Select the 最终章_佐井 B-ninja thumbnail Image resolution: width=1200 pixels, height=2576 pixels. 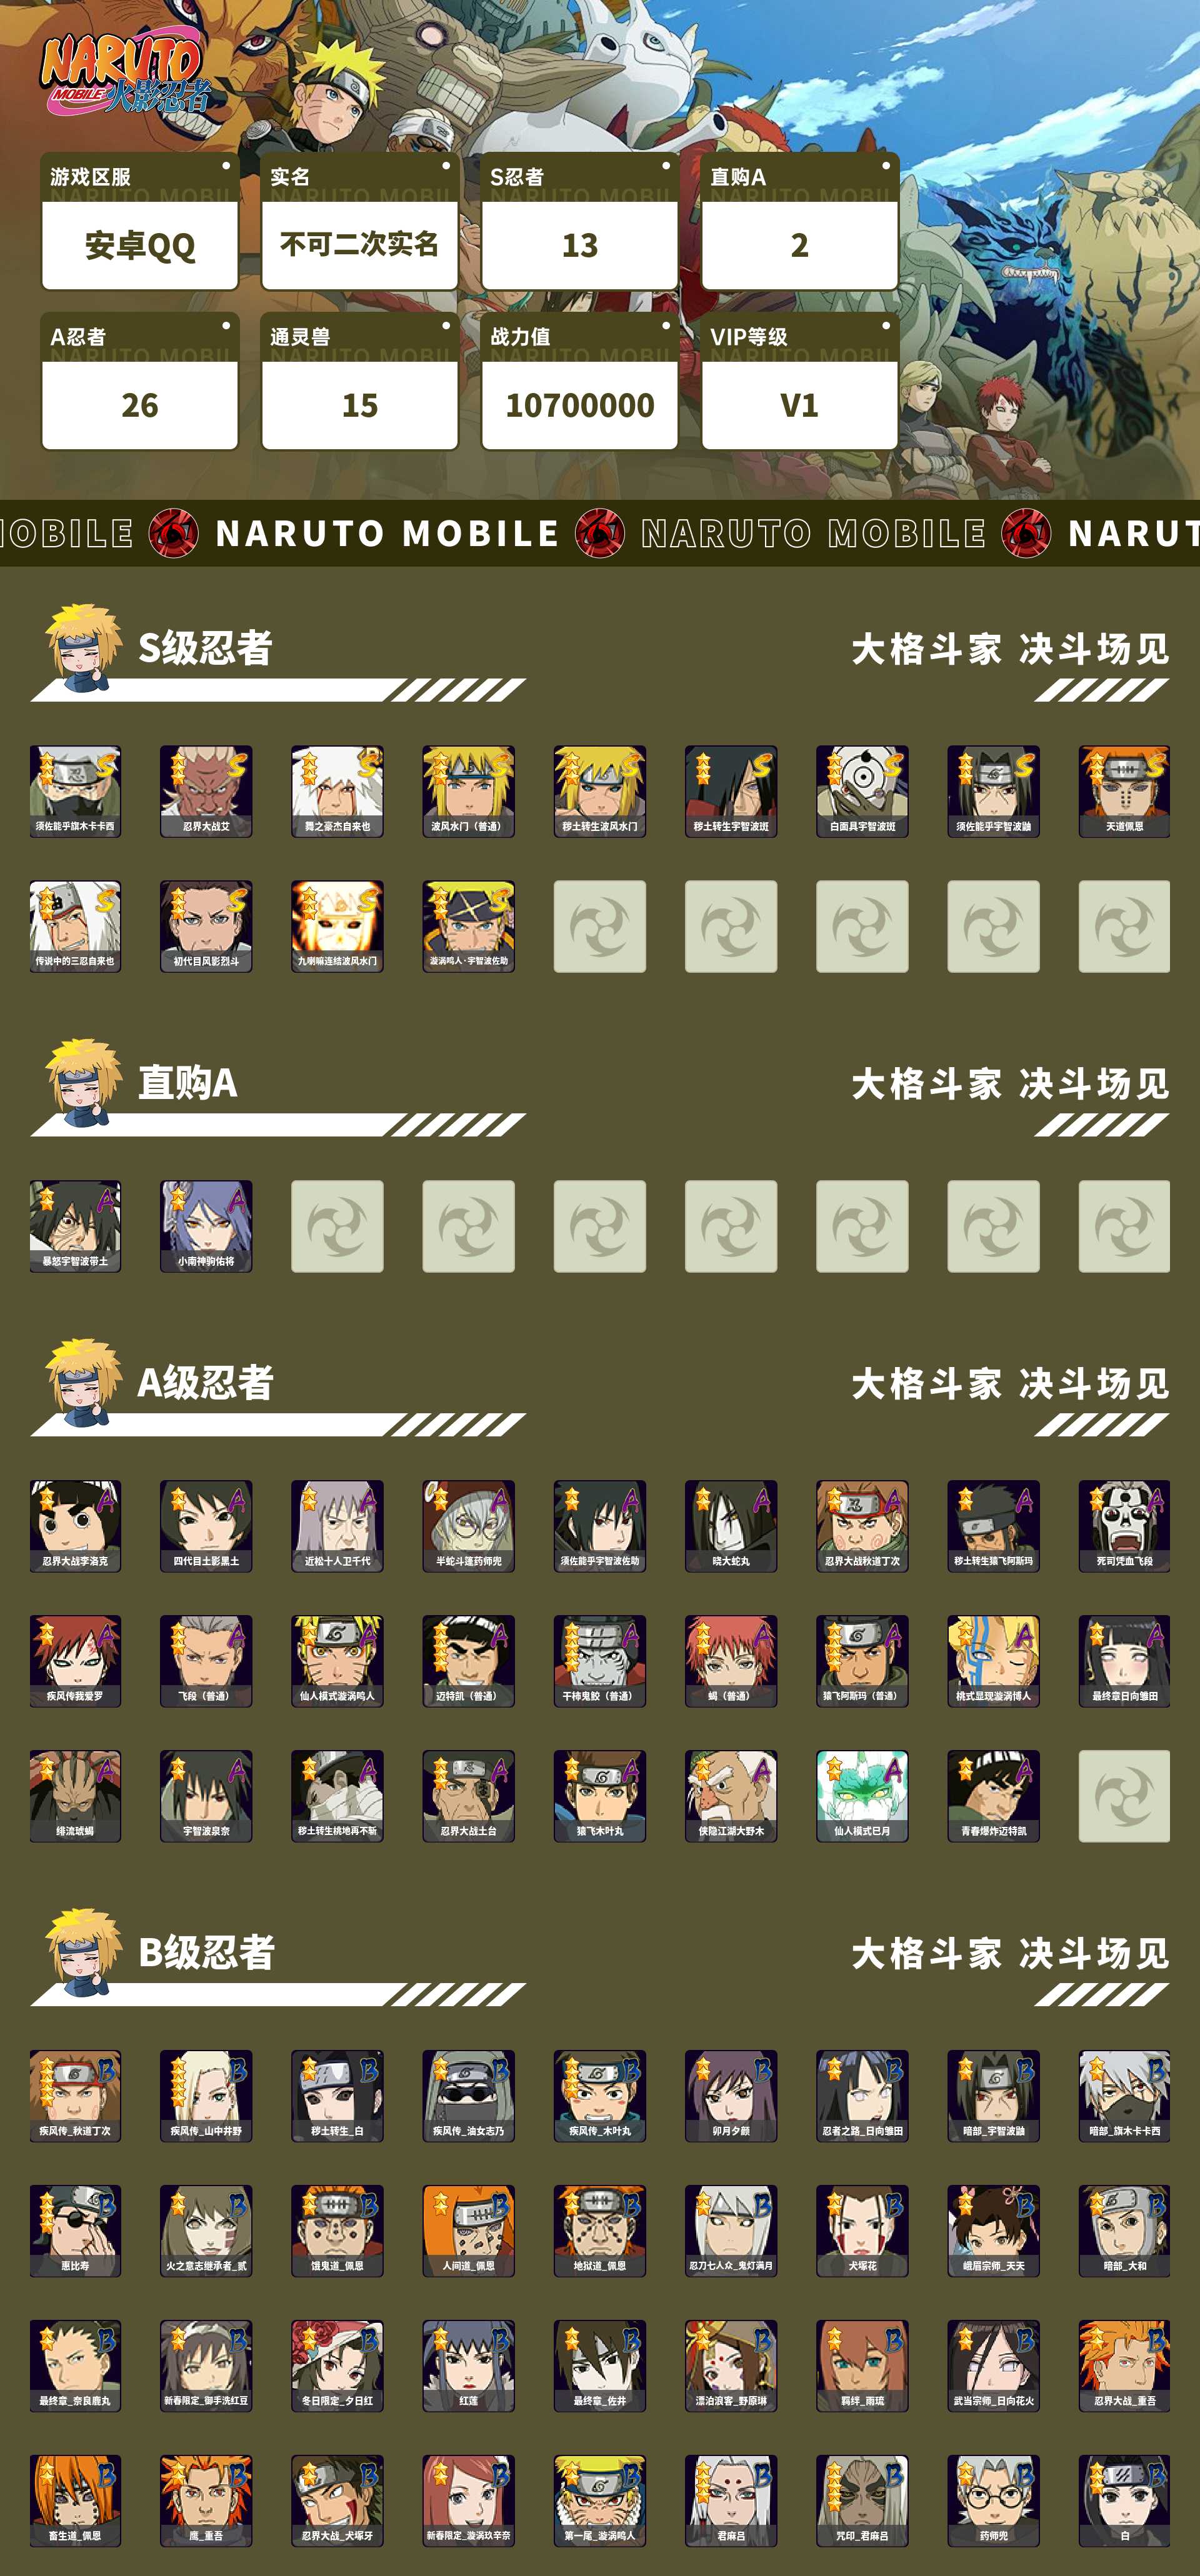pyautogui.click(x=600, y=2366)
